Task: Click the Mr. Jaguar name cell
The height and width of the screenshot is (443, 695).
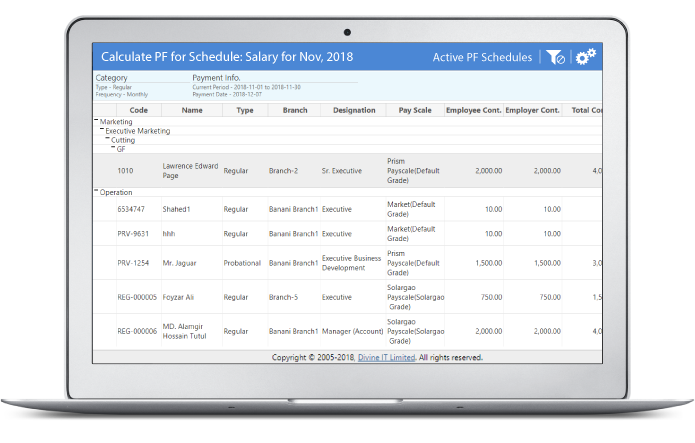Action: (192, 263)
